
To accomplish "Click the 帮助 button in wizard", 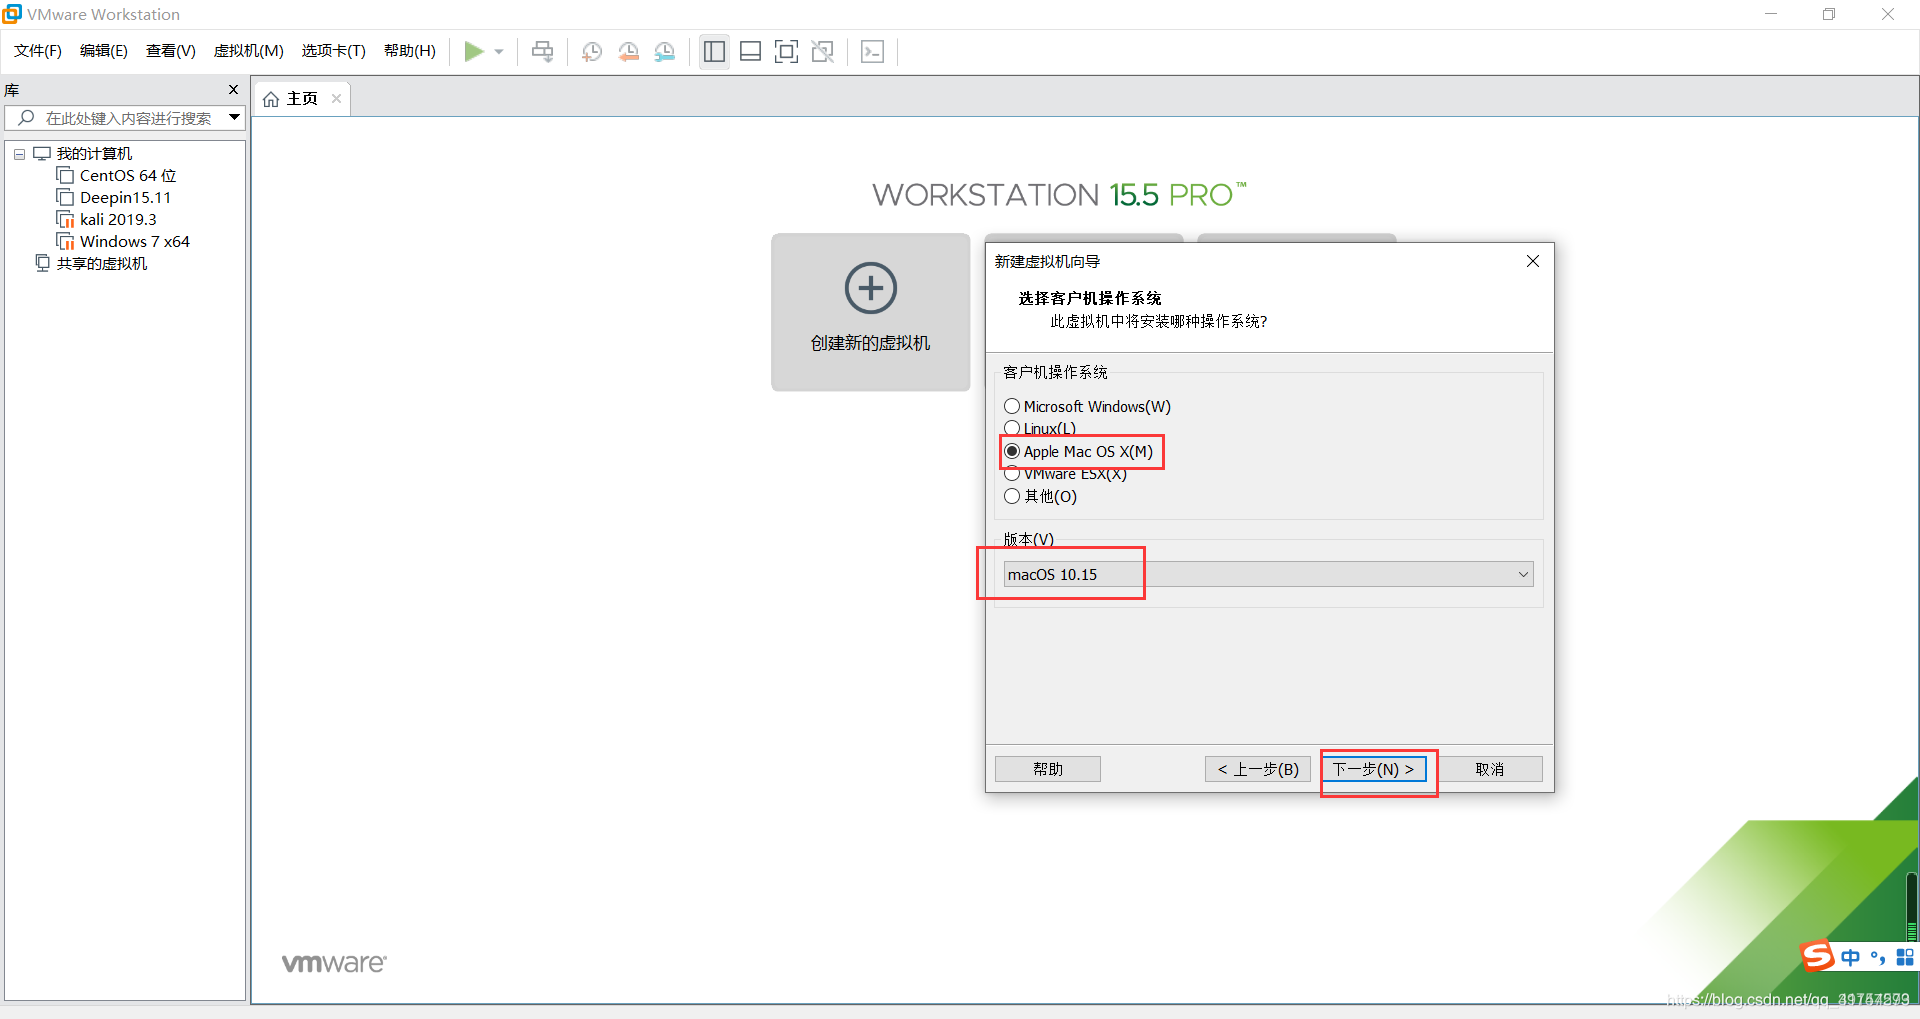I will pos(1048,769).
